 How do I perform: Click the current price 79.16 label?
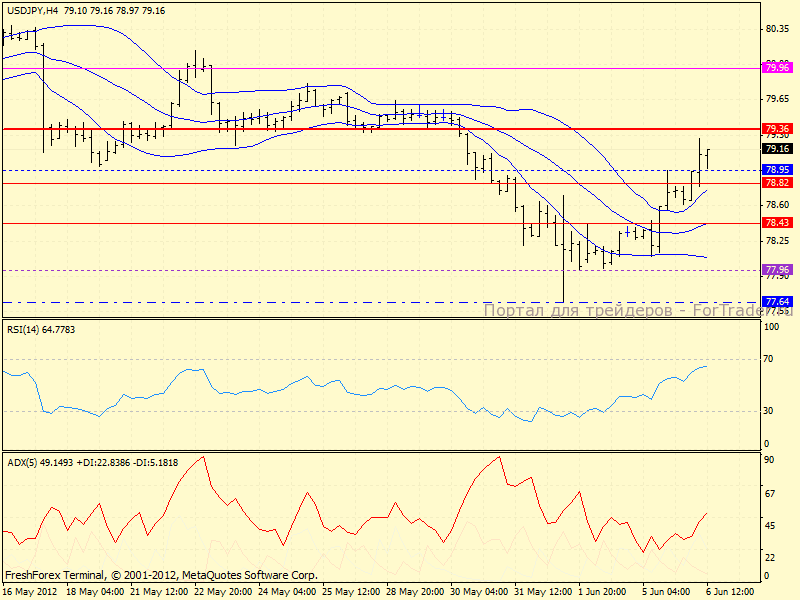pos(777,148)
